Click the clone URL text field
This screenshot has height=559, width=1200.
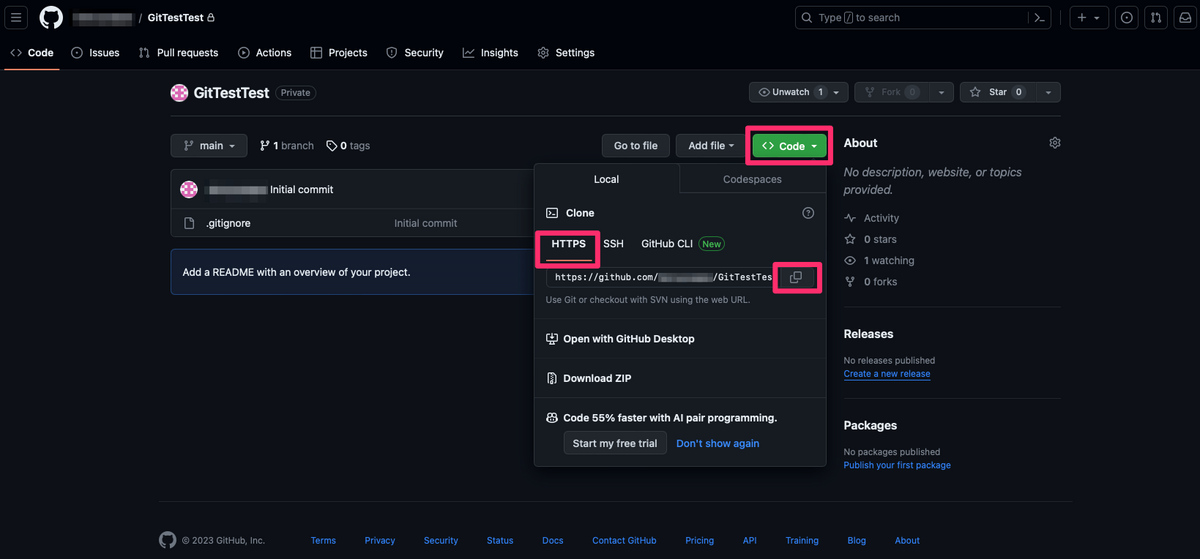(x=660, y=277)
